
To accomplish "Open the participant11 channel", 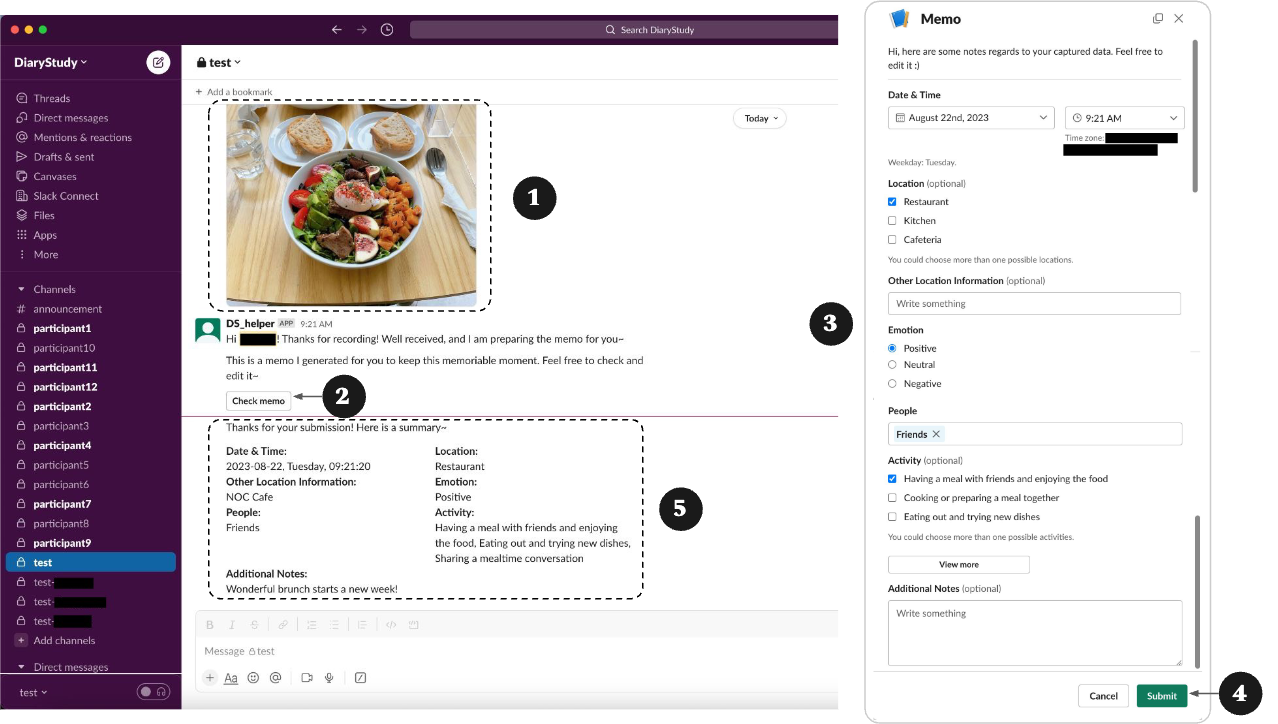I will tap(65, 367).
